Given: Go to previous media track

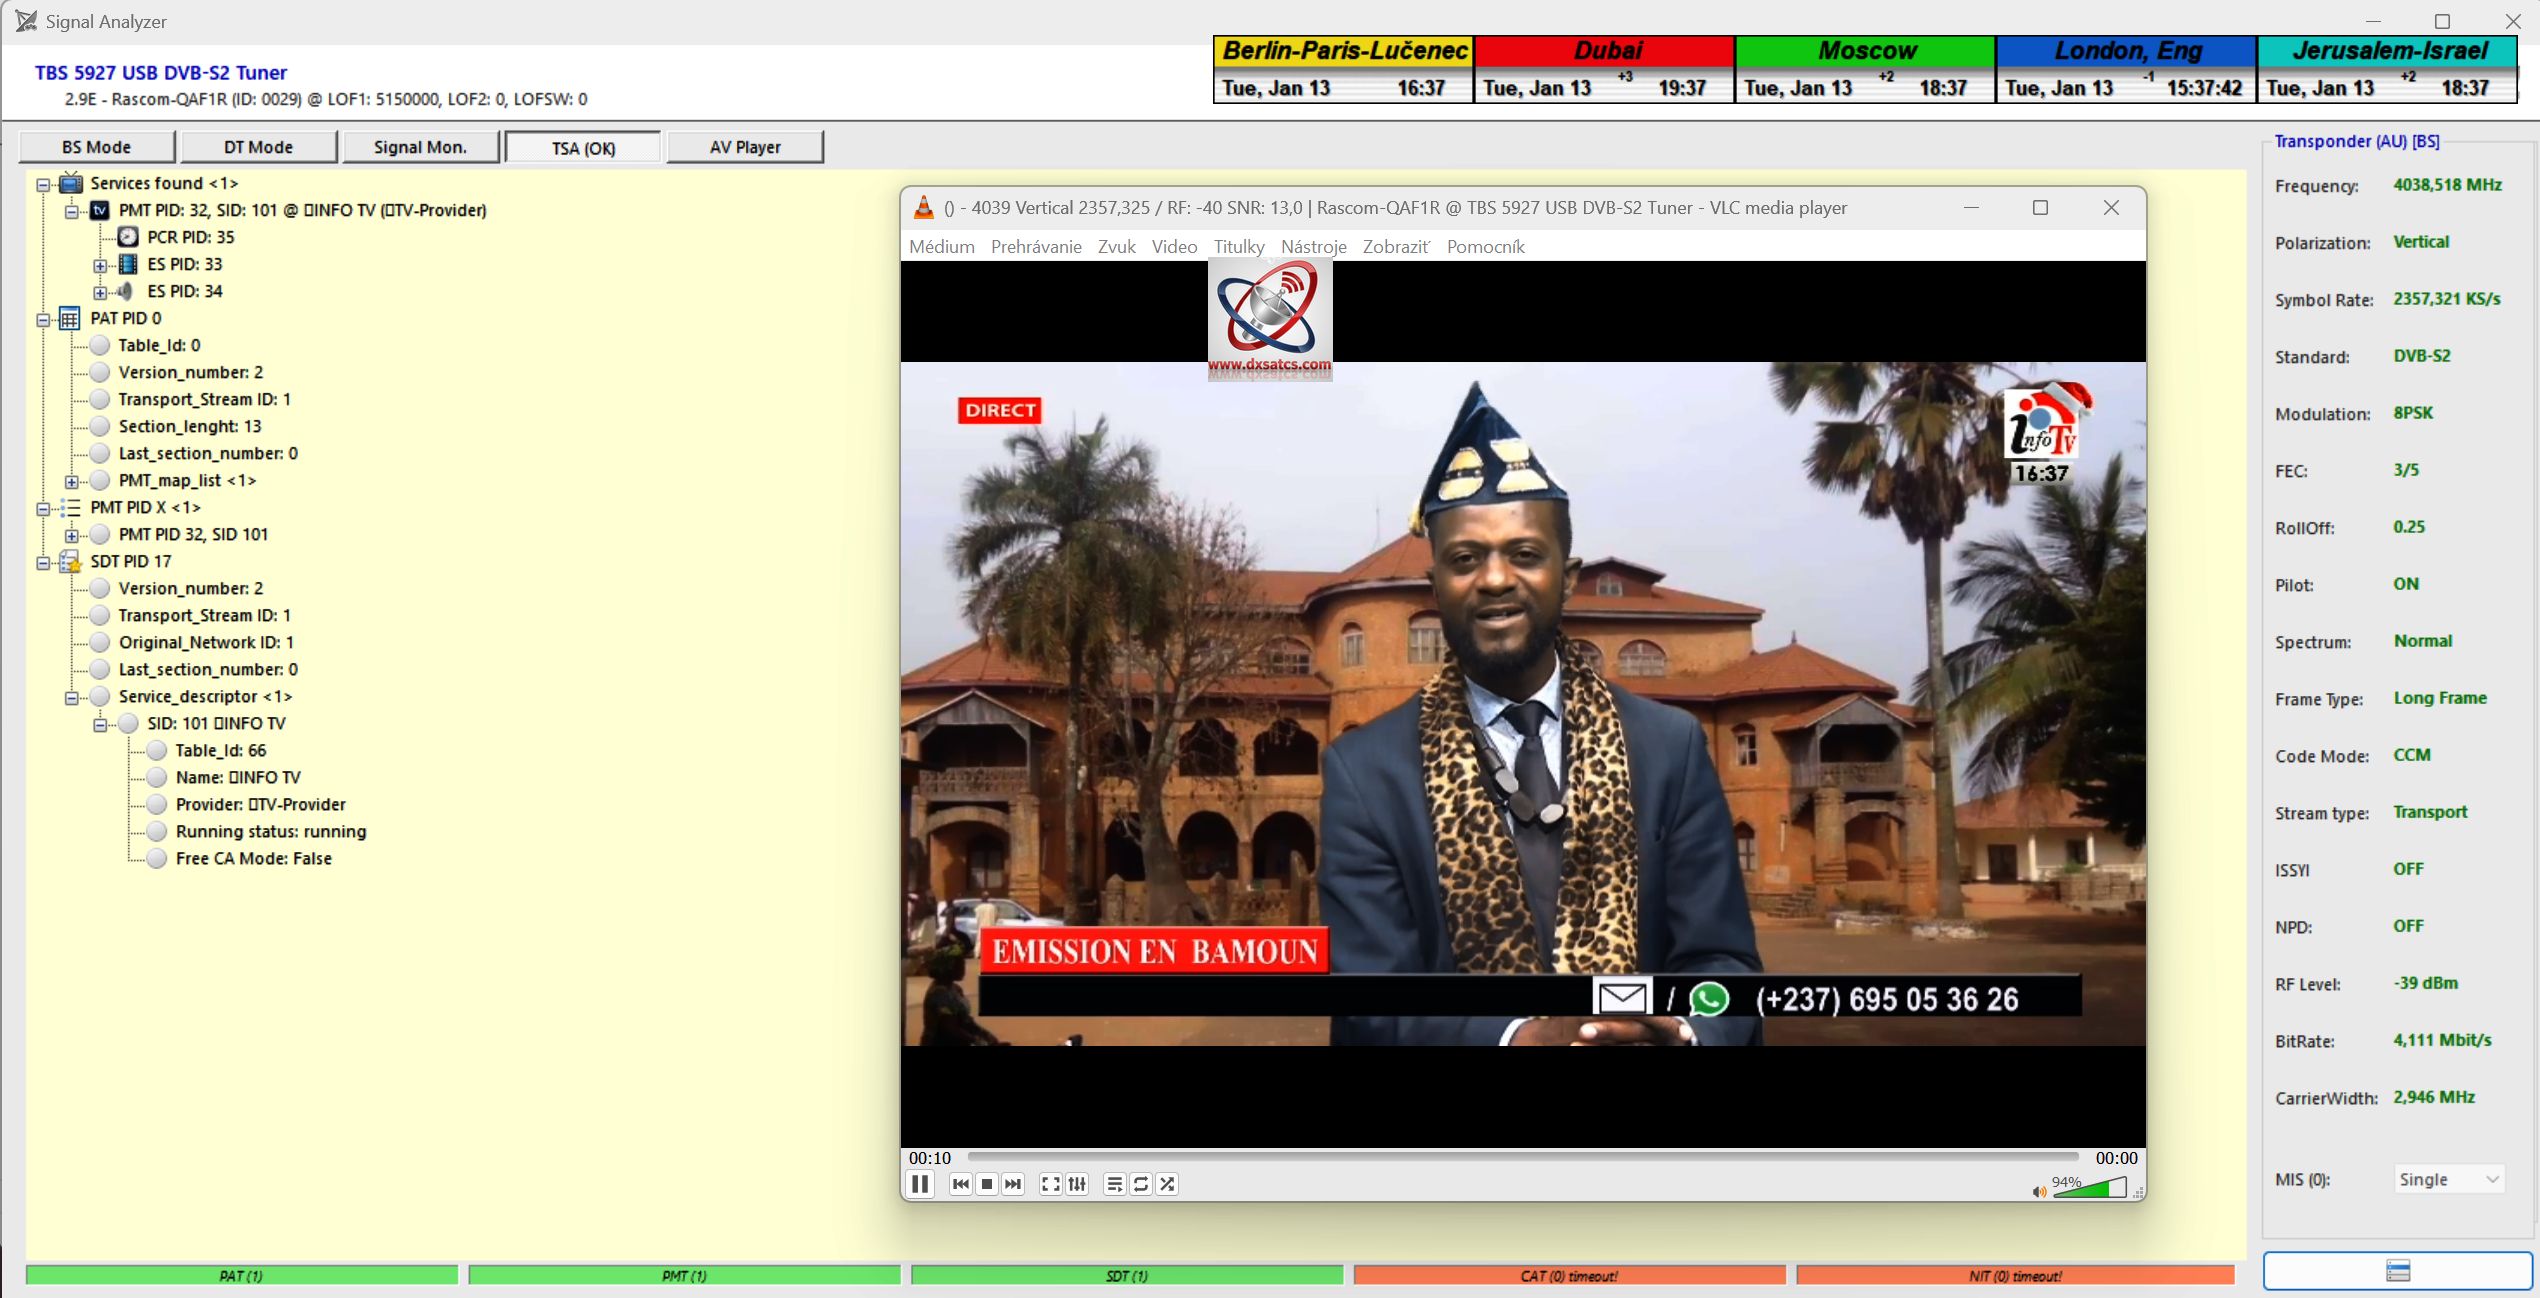Looking at the screenshot, I should pyautogui.click(x=960, y=1184).
